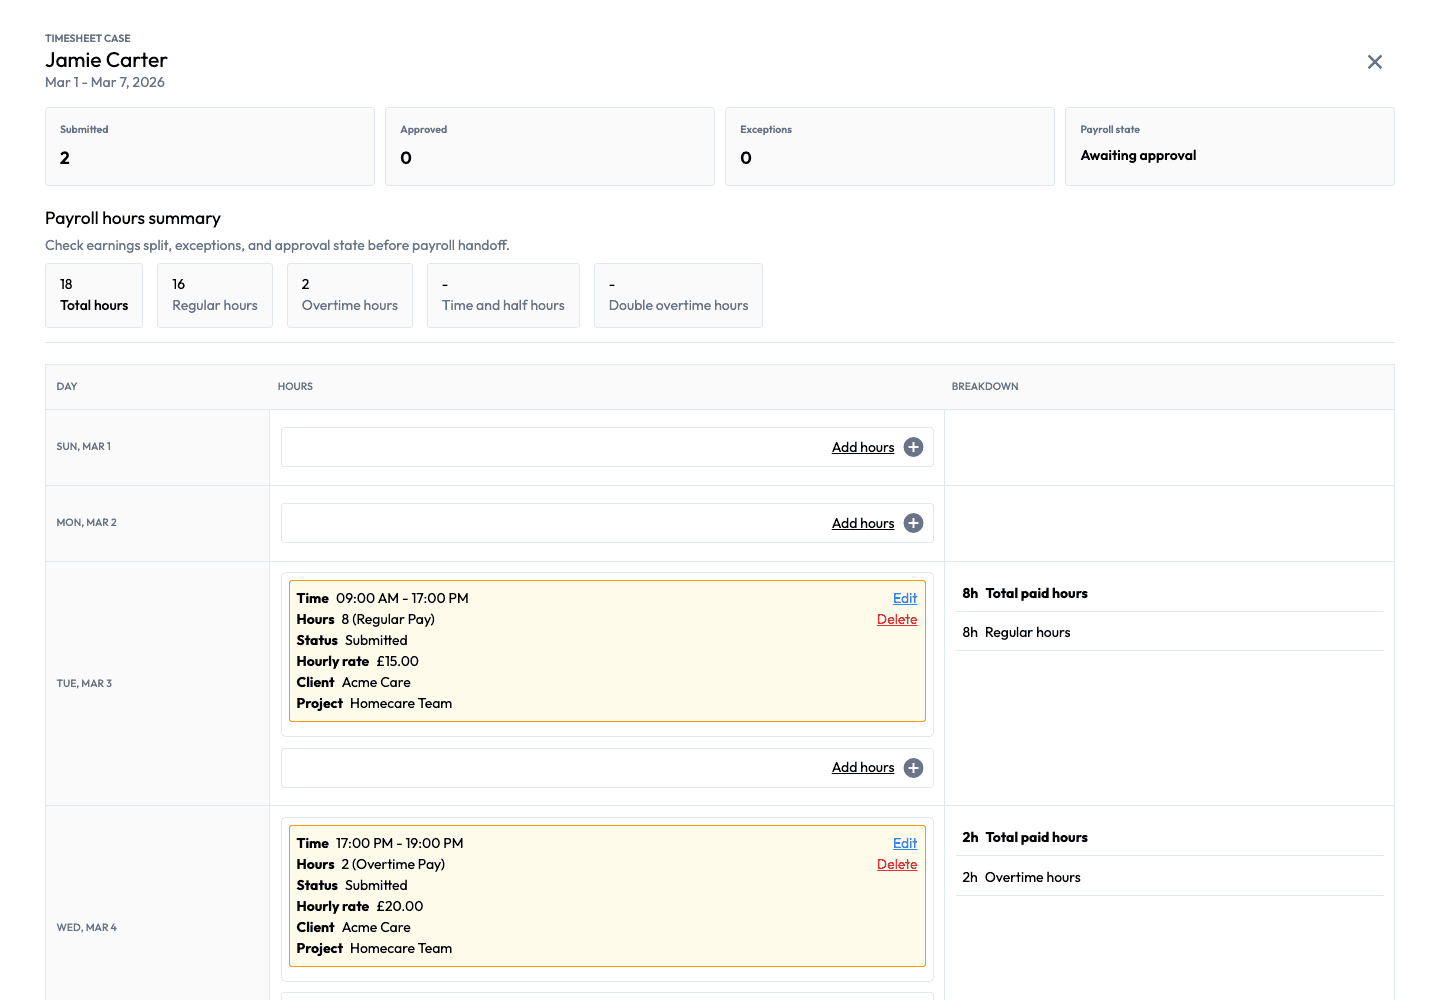
Task: Add hours link for Mon, Mar 2
Action: pyautogui.click(x=863, y=523)
